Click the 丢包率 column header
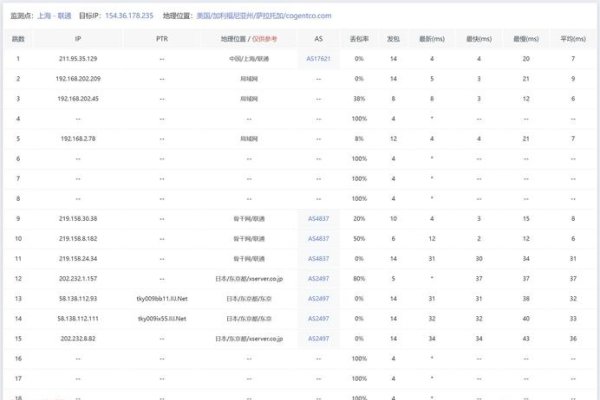 click(x=359, y=39)
